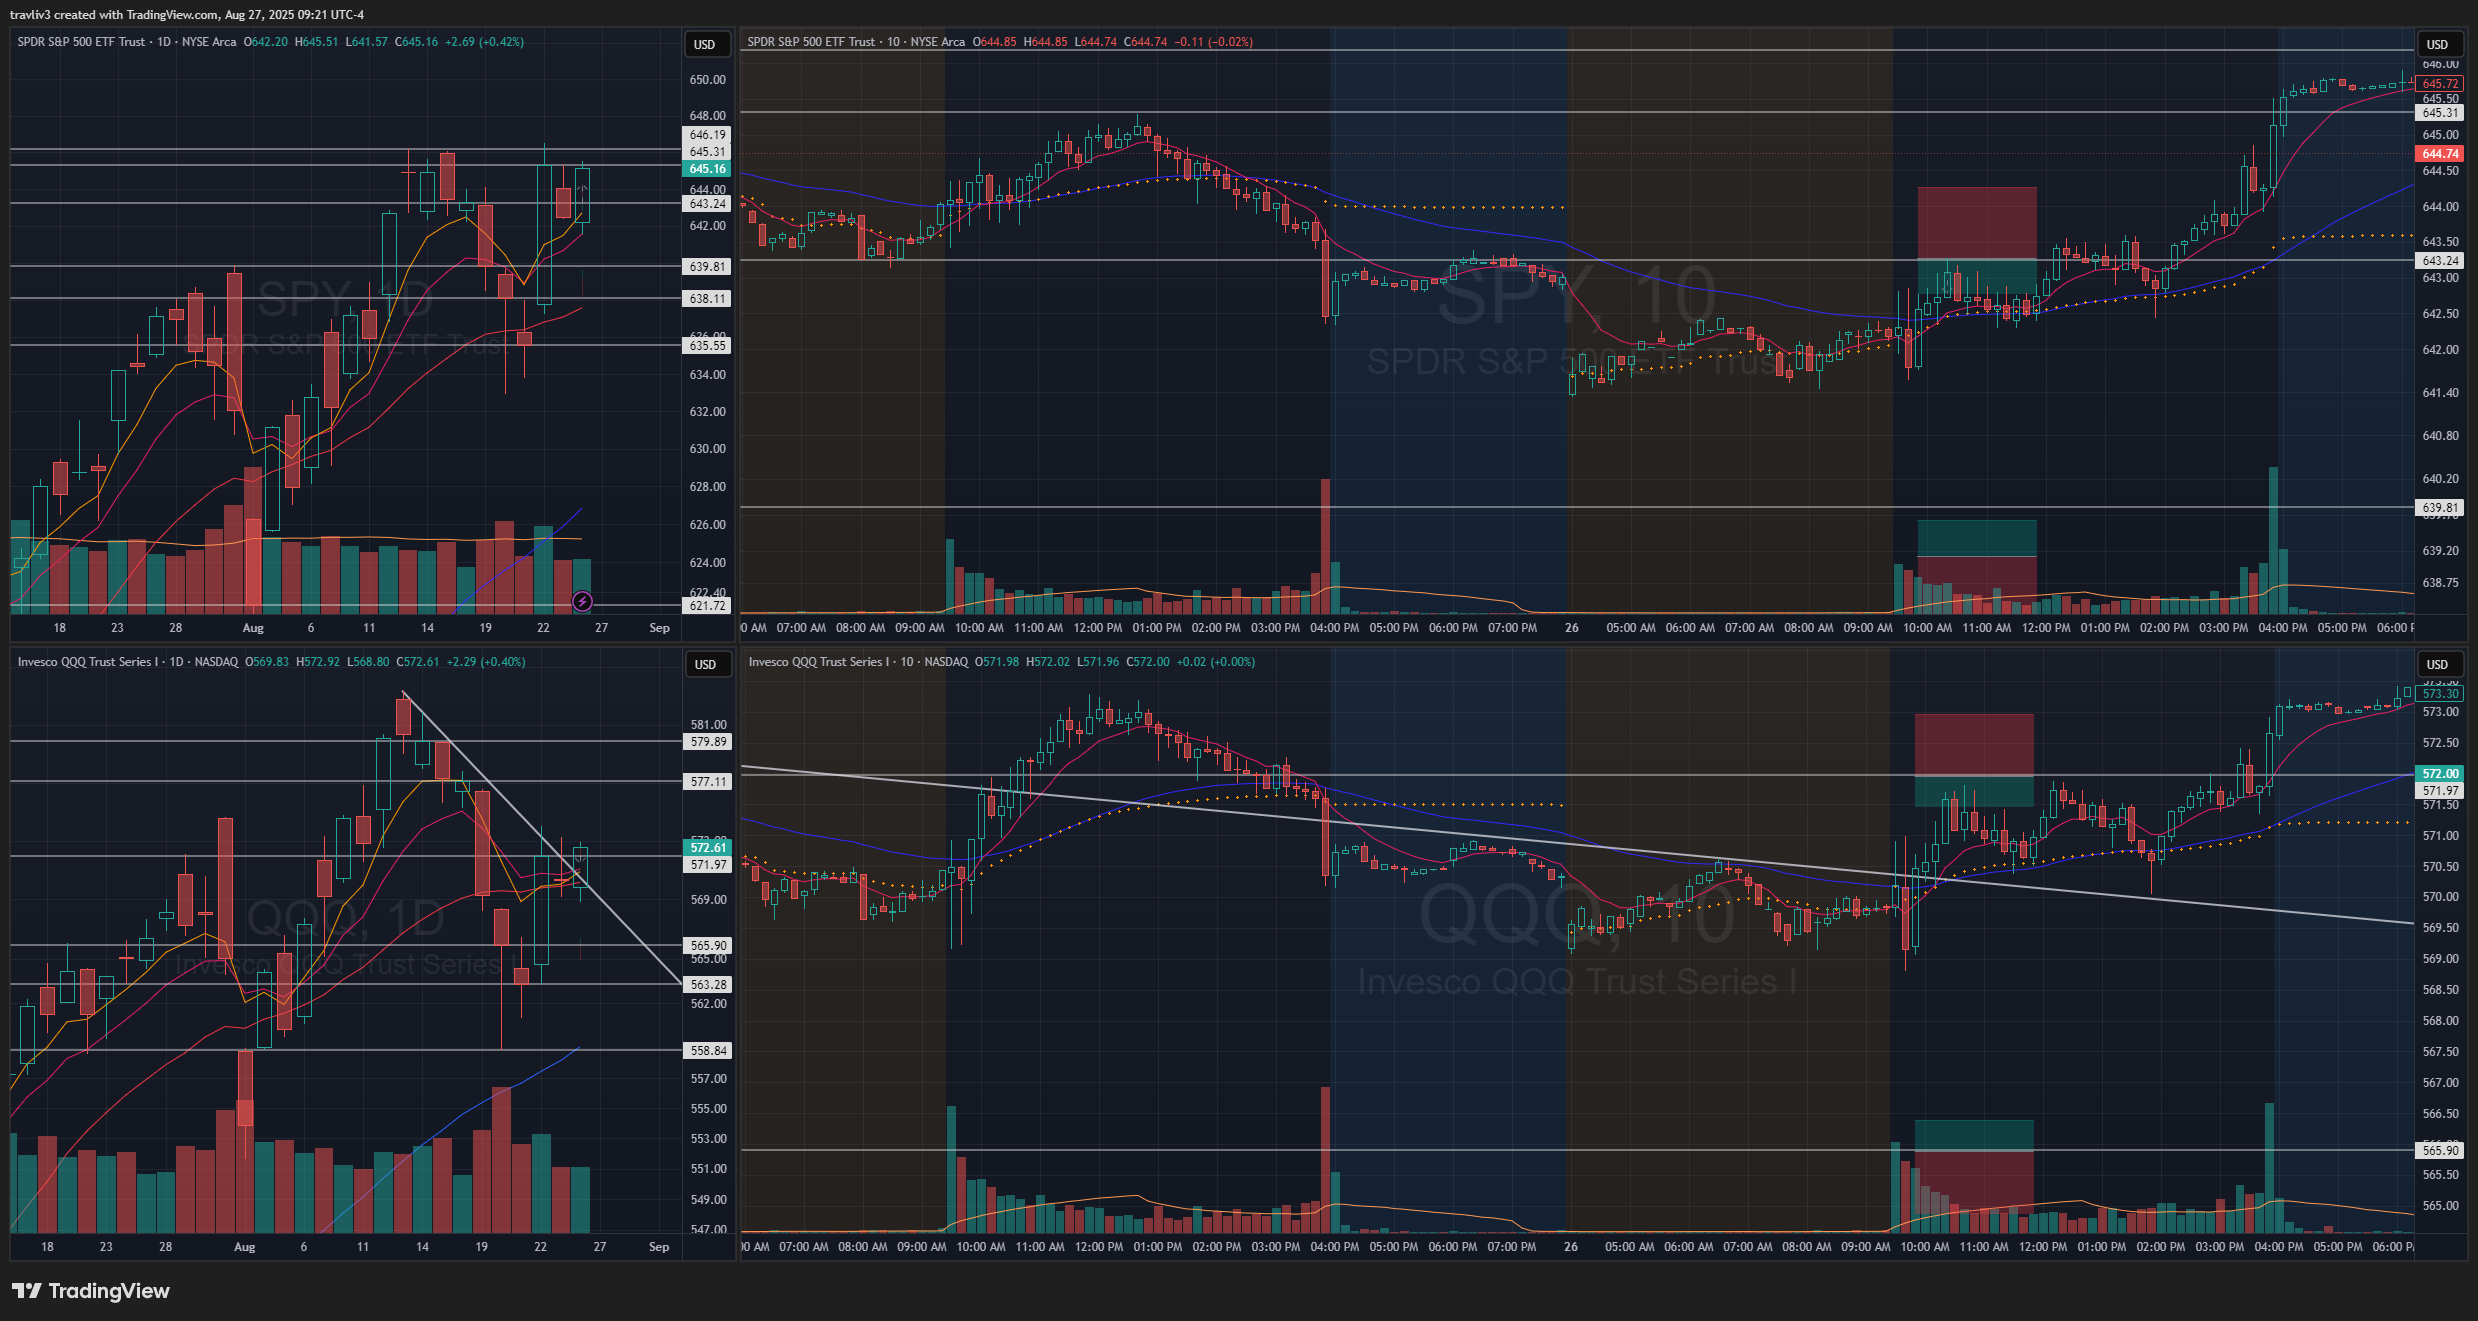
Task: Open USD currency selector on SPY daily chart
Action: [705, 44]
